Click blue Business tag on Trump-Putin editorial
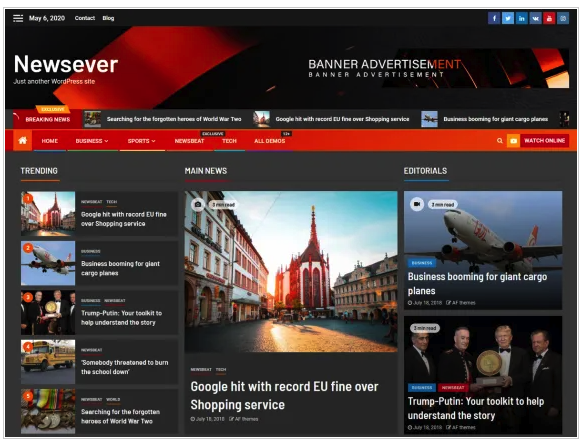Screen dimensions: 581x445 click(422, 388)
